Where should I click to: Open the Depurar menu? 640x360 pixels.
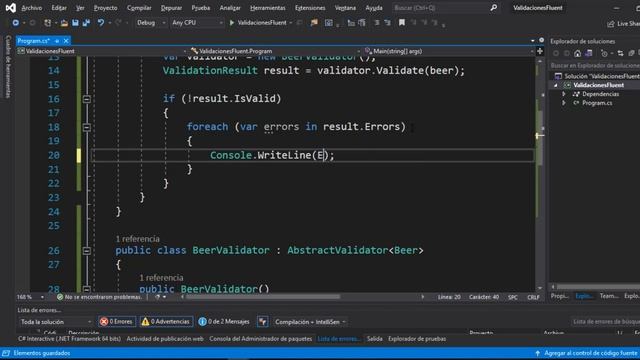pos(171,8)
